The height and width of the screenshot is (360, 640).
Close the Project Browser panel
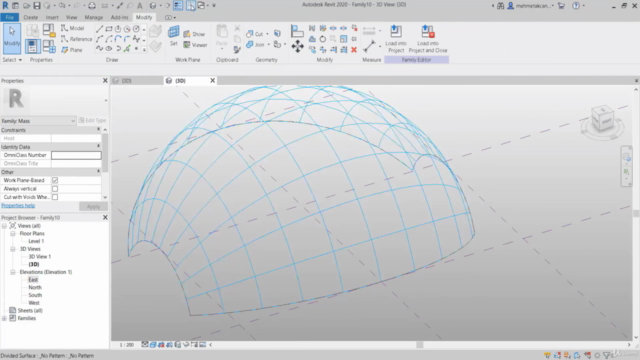tap(105, 218)
